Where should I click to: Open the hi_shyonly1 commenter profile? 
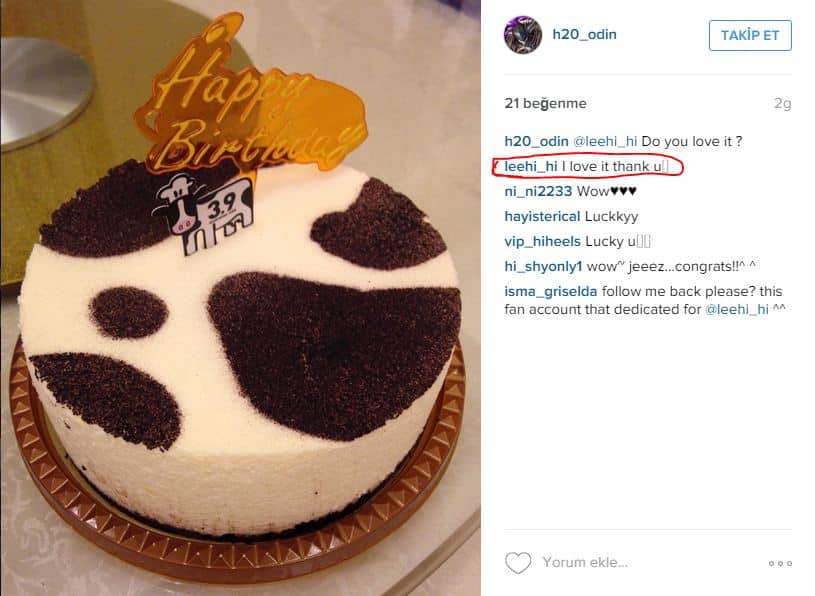point(543,266)
